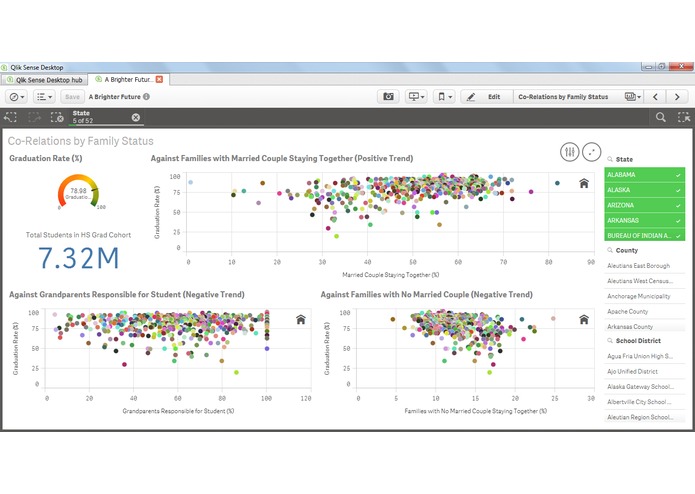This screenshot has width=695, height=494.
Task: Select Arkansas County in list
Action: point(644,327)
